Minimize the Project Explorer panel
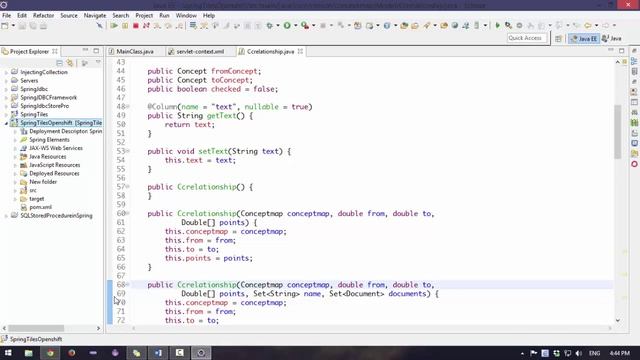 tap(85, 50)
